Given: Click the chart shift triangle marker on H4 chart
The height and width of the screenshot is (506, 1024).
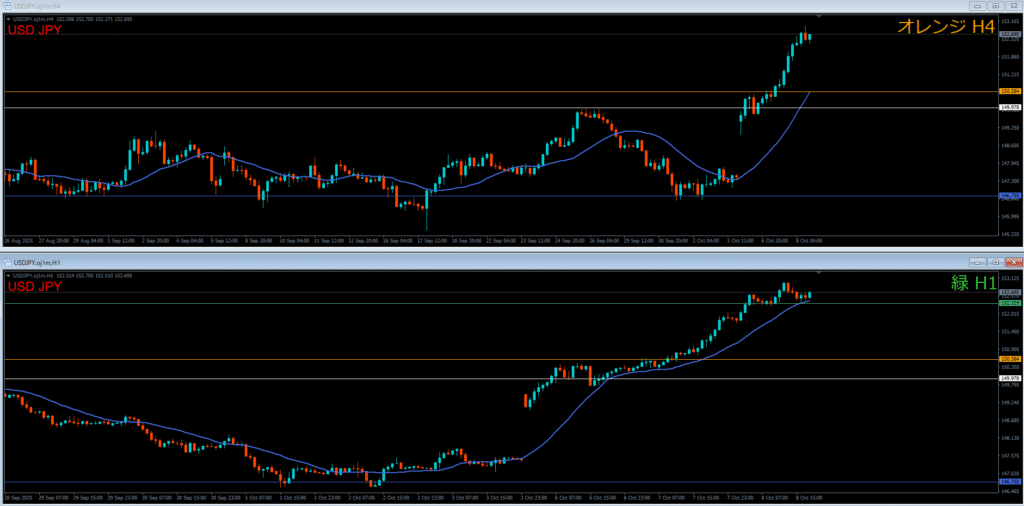Looking at the screenshot, I should point(818,17).
